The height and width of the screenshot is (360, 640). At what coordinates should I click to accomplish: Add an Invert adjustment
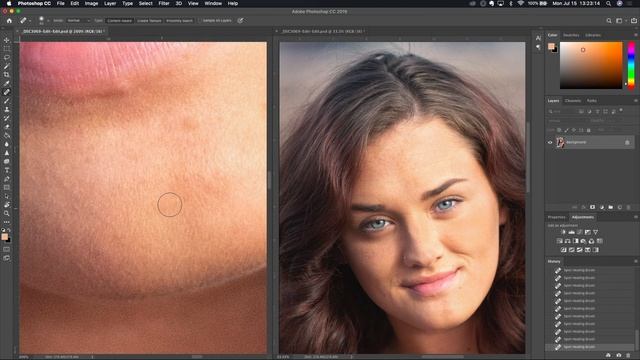[564, 250]
